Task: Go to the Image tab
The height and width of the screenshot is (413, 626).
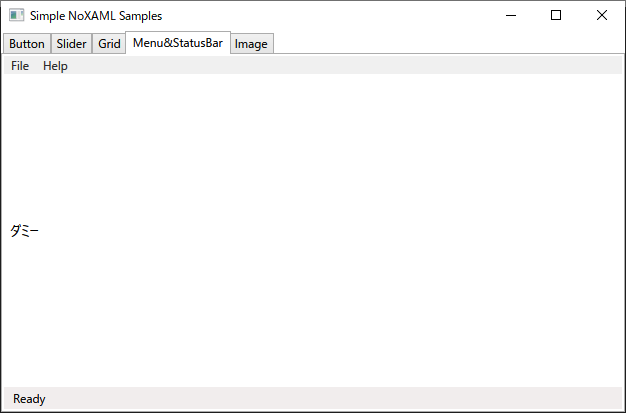Action: coord(251,44)
